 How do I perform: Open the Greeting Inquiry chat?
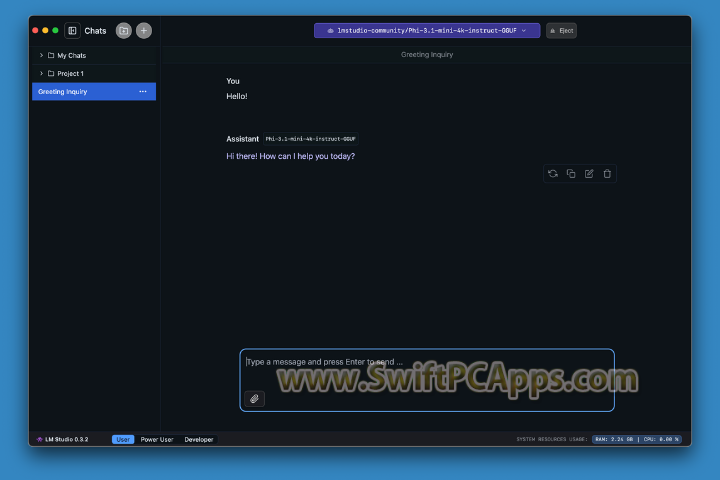pos(94,91)
